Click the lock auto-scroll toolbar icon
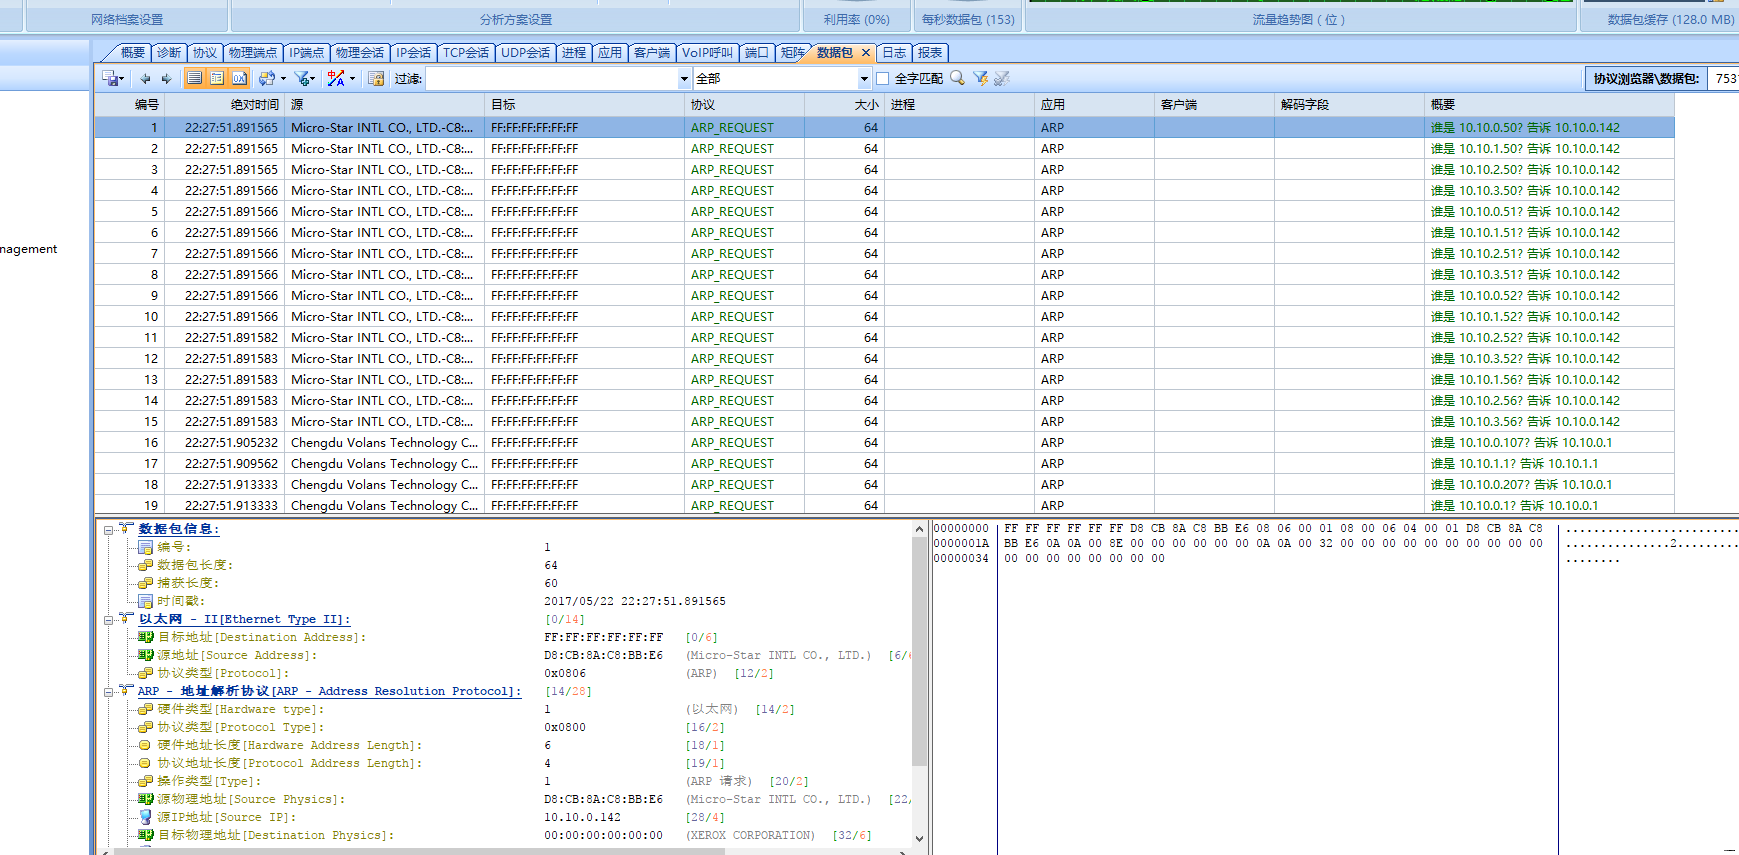1739x855 pixels. (376, 78)
